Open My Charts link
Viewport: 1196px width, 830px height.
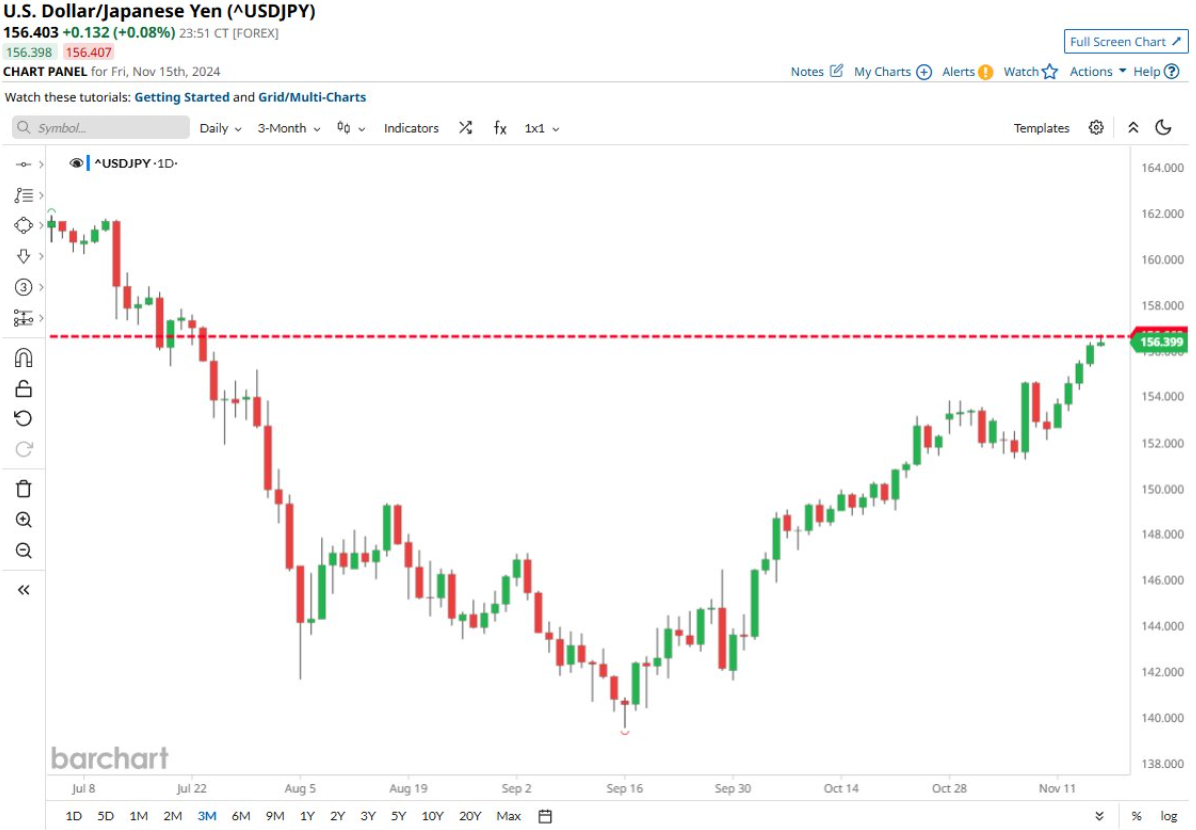(892, 71)
